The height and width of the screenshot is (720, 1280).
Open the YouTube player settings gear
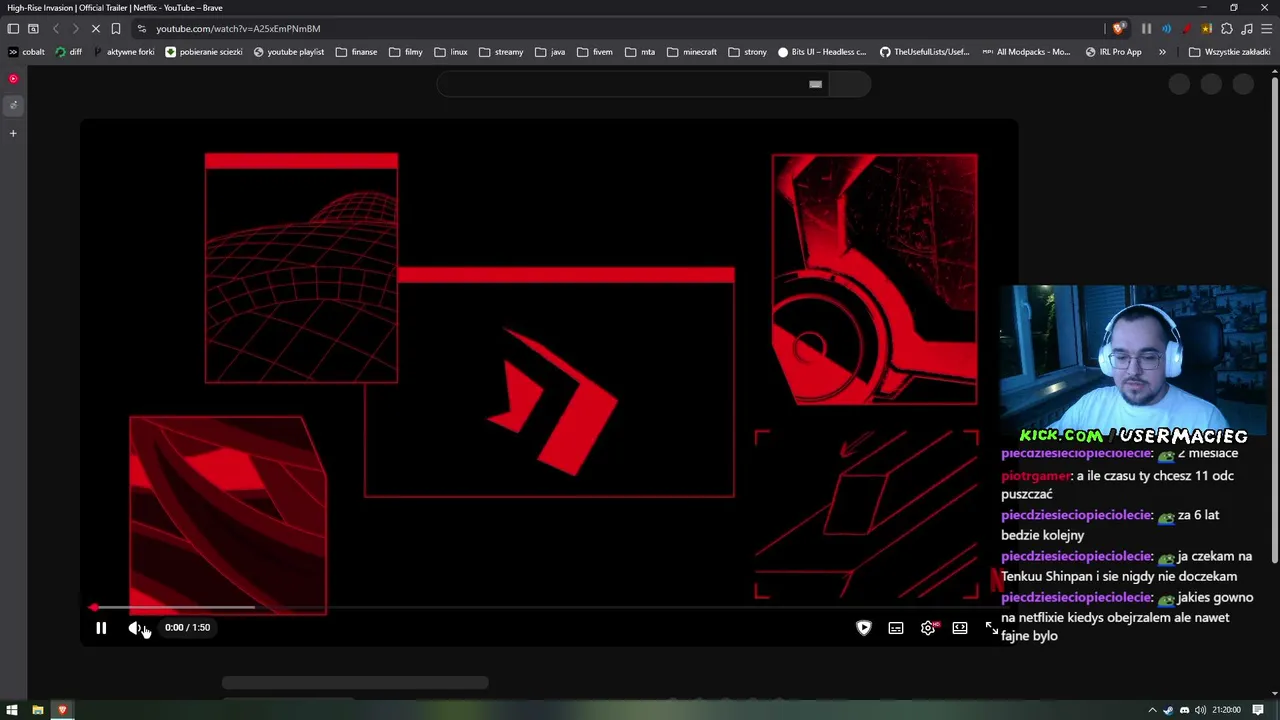[928, 628]
